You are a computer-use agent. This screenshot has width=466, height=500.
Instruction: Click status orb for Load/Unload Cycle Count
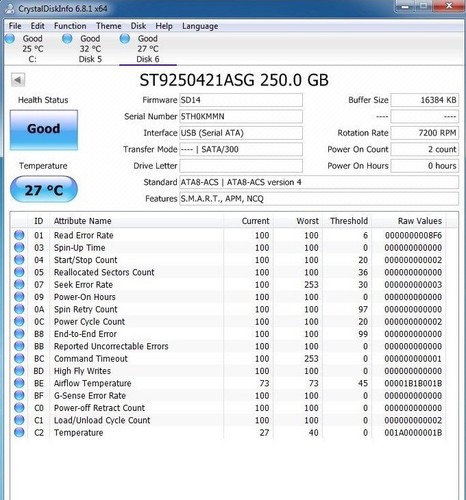[x=19, y=420]
